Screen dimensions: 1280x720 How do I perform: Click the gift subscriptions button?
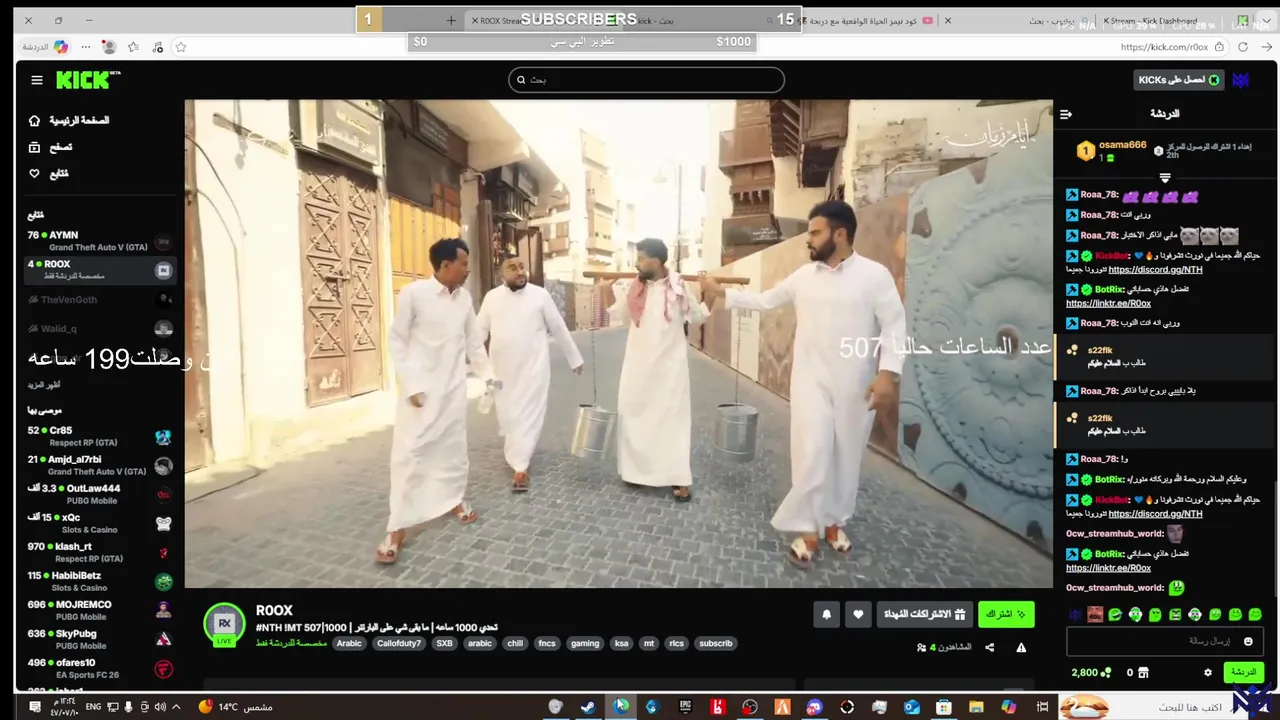click(x=924, y=614)
